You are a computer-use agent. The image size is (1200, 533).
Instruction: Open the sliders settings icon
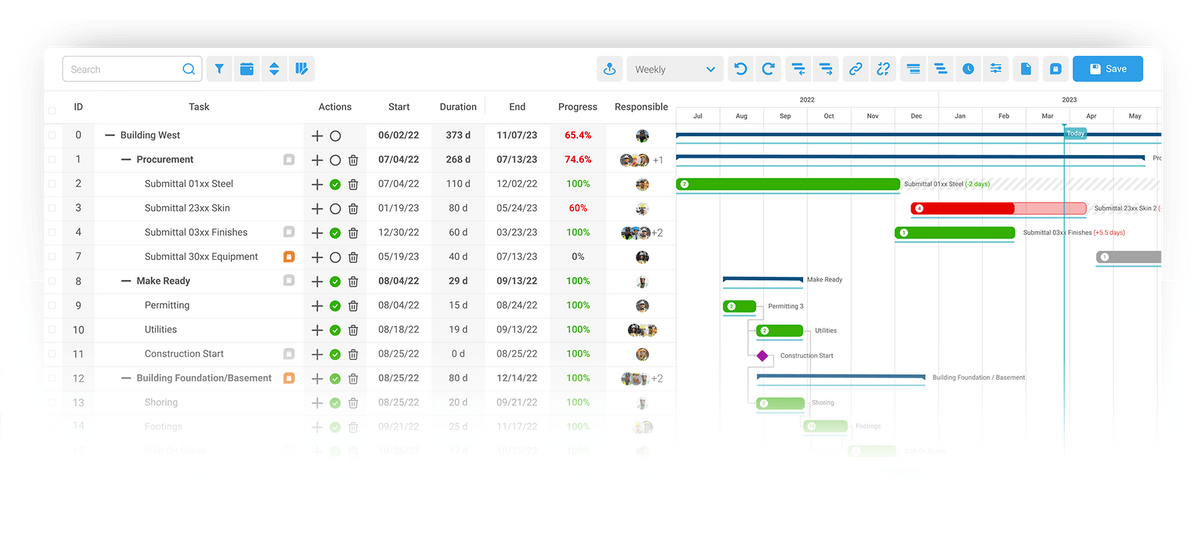click(996, 69)
